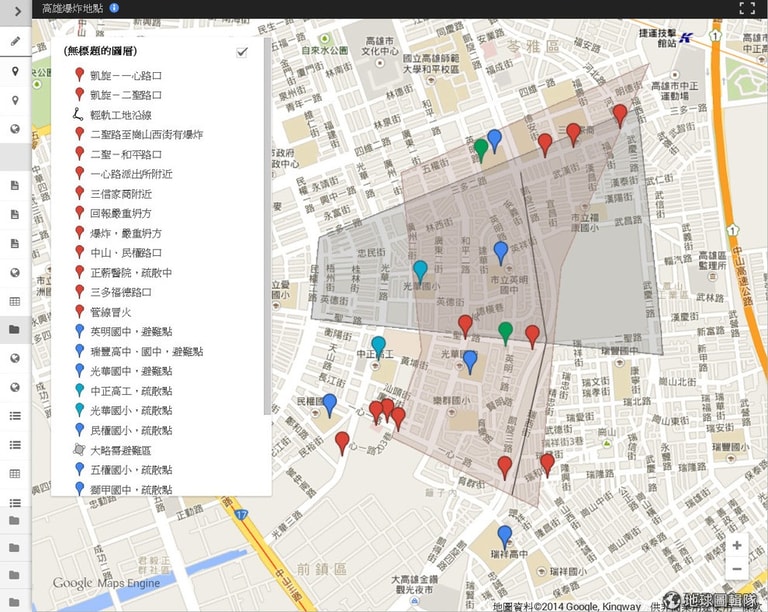Enter fullscreen mode with the corner icon
Viewport: 768px width, 612px height.
point(746,8)
